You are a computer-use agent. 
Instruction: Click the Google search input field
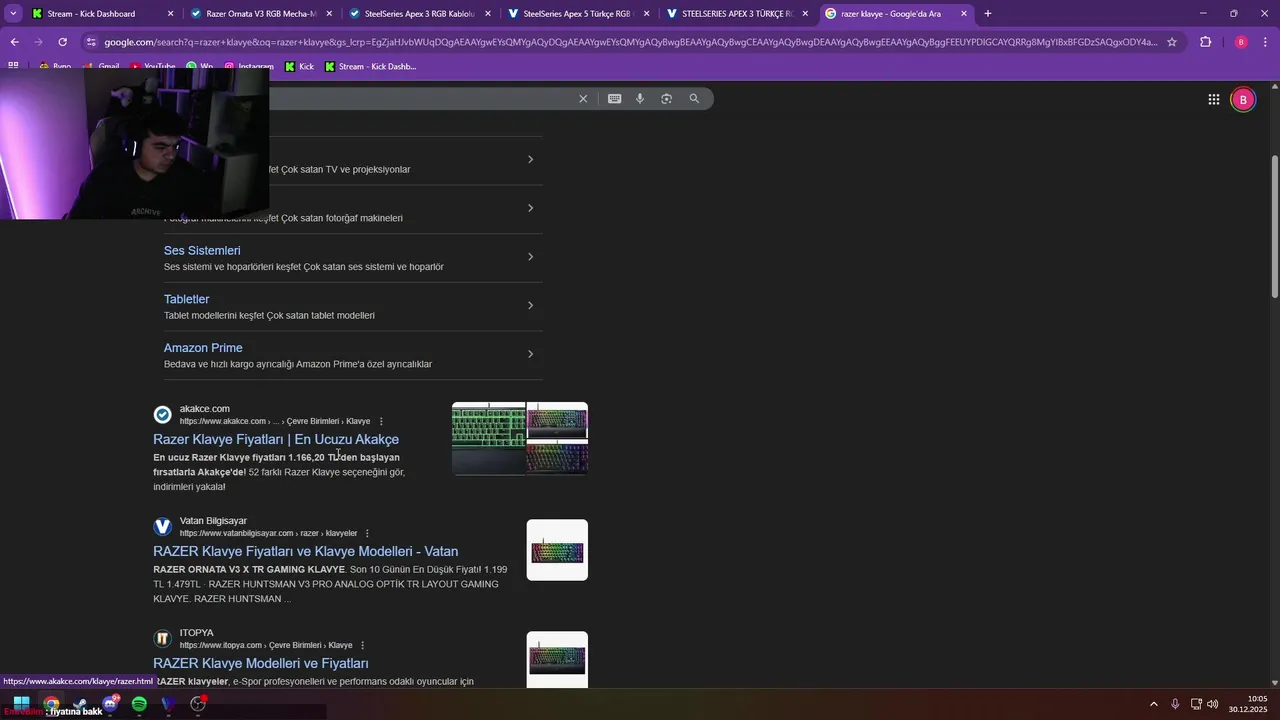420,99
